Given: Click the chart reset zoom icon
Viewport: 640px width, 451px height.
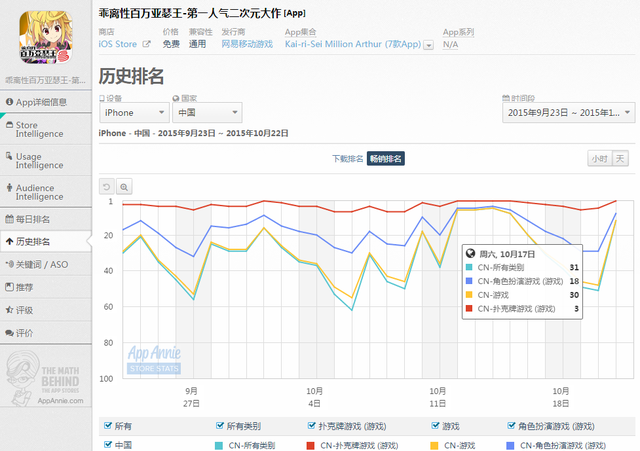Looking at the screenshot, I should tap(107, 187).
